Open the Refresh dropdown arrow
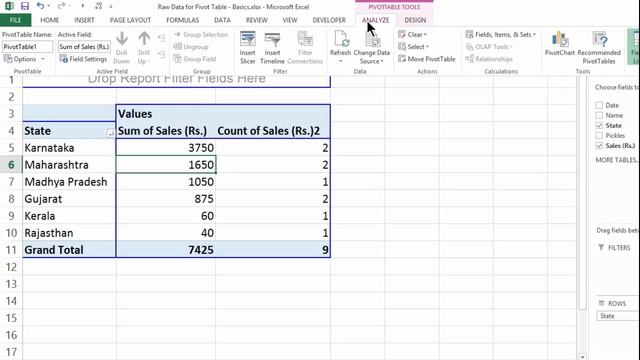The image size is (640, 360). tap(340, 61)
